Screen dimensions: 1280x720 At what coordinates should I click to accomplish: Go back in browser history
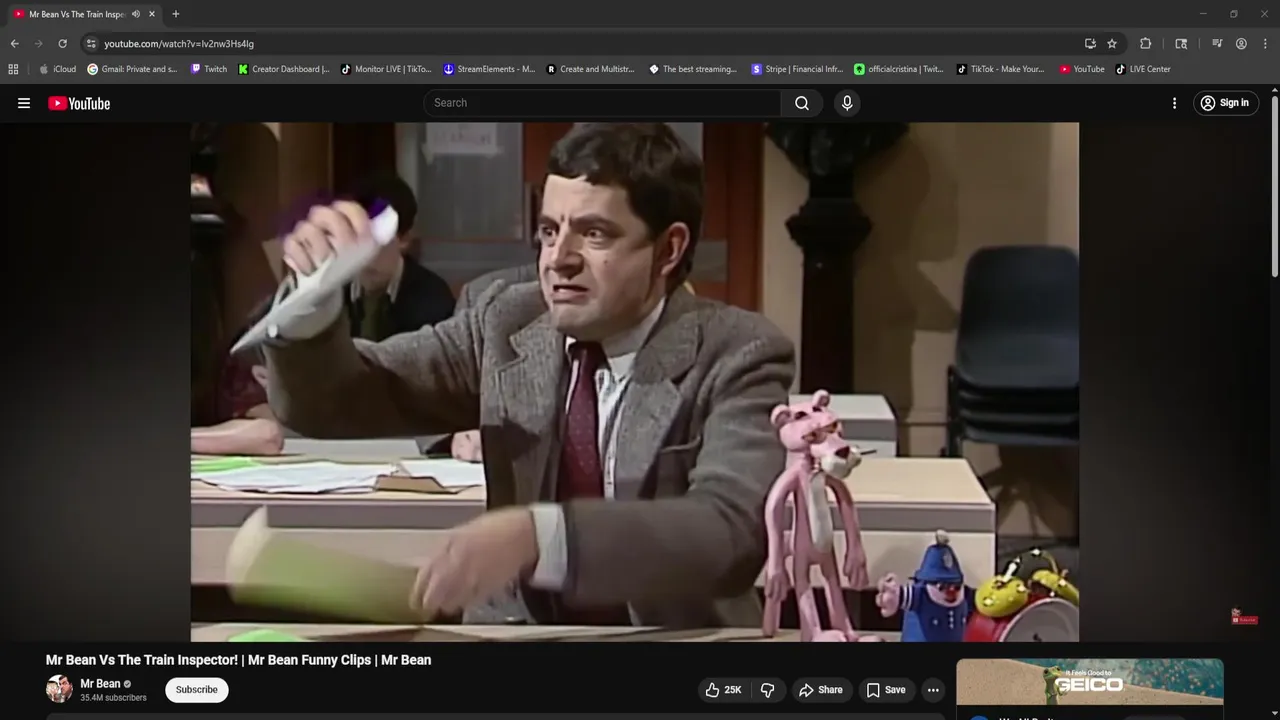coord(14,44)
